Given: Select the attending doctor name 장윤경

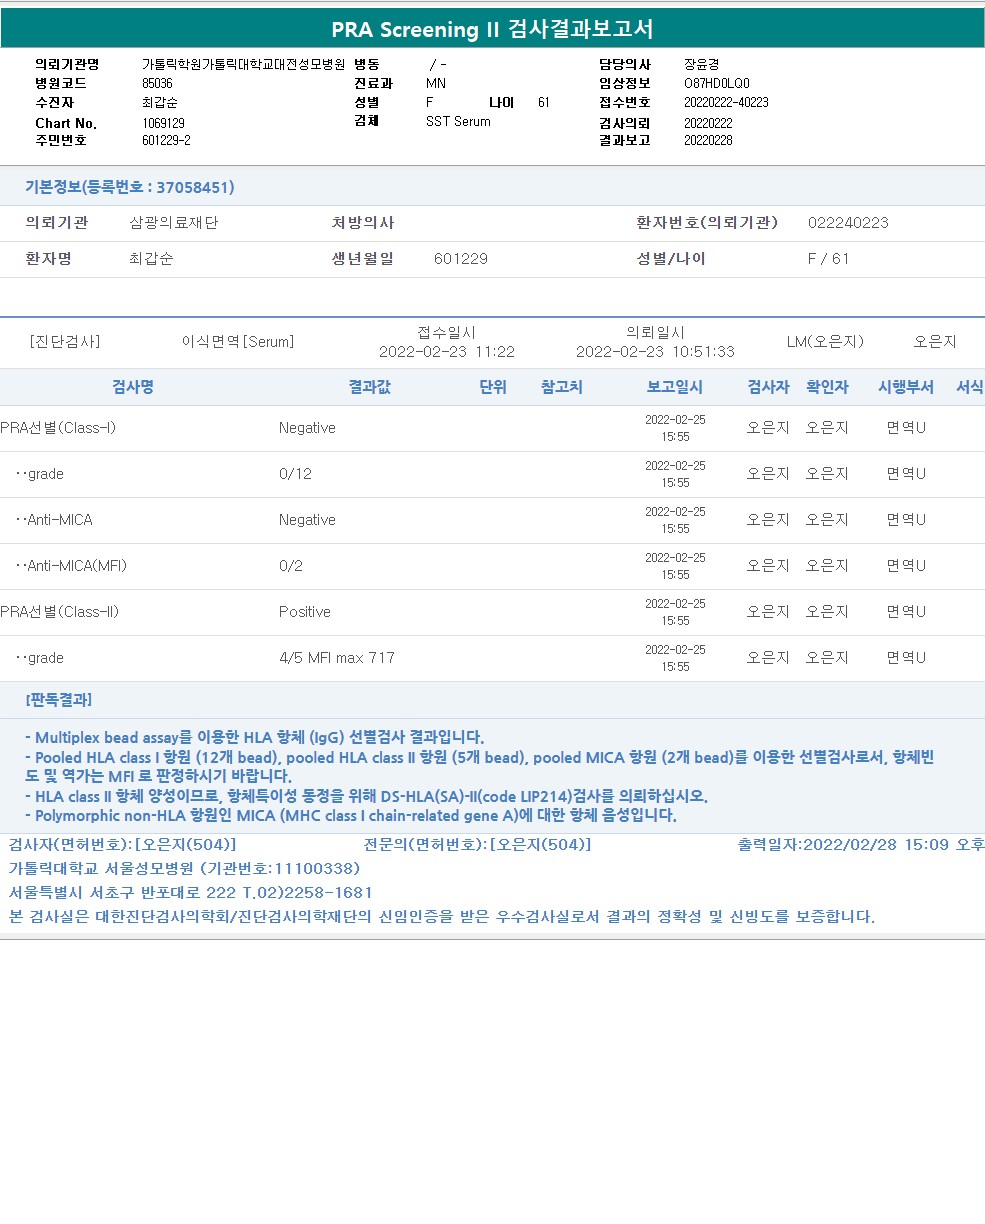Looking at the screenshot, I should (x=701, y=64).
